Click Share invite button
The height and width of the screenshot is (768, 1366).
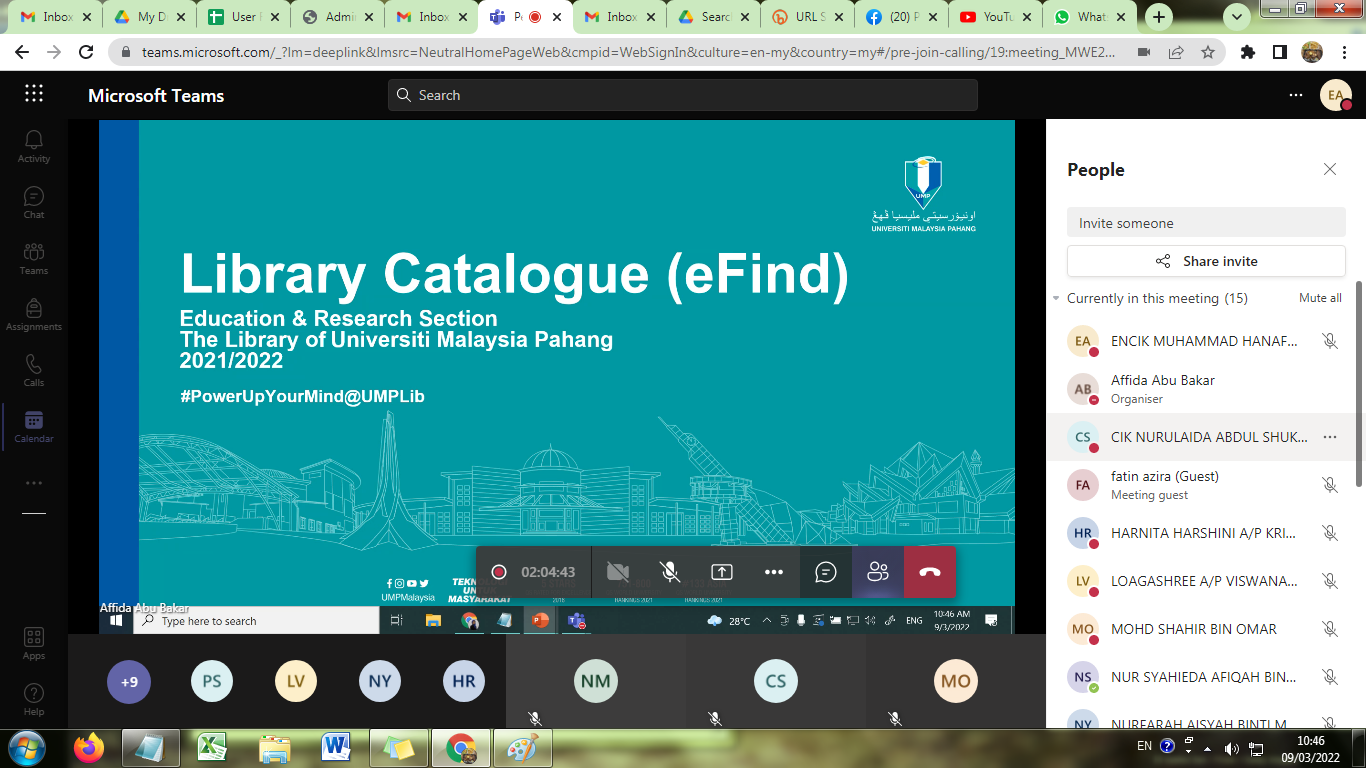[x=1206, y=261]
